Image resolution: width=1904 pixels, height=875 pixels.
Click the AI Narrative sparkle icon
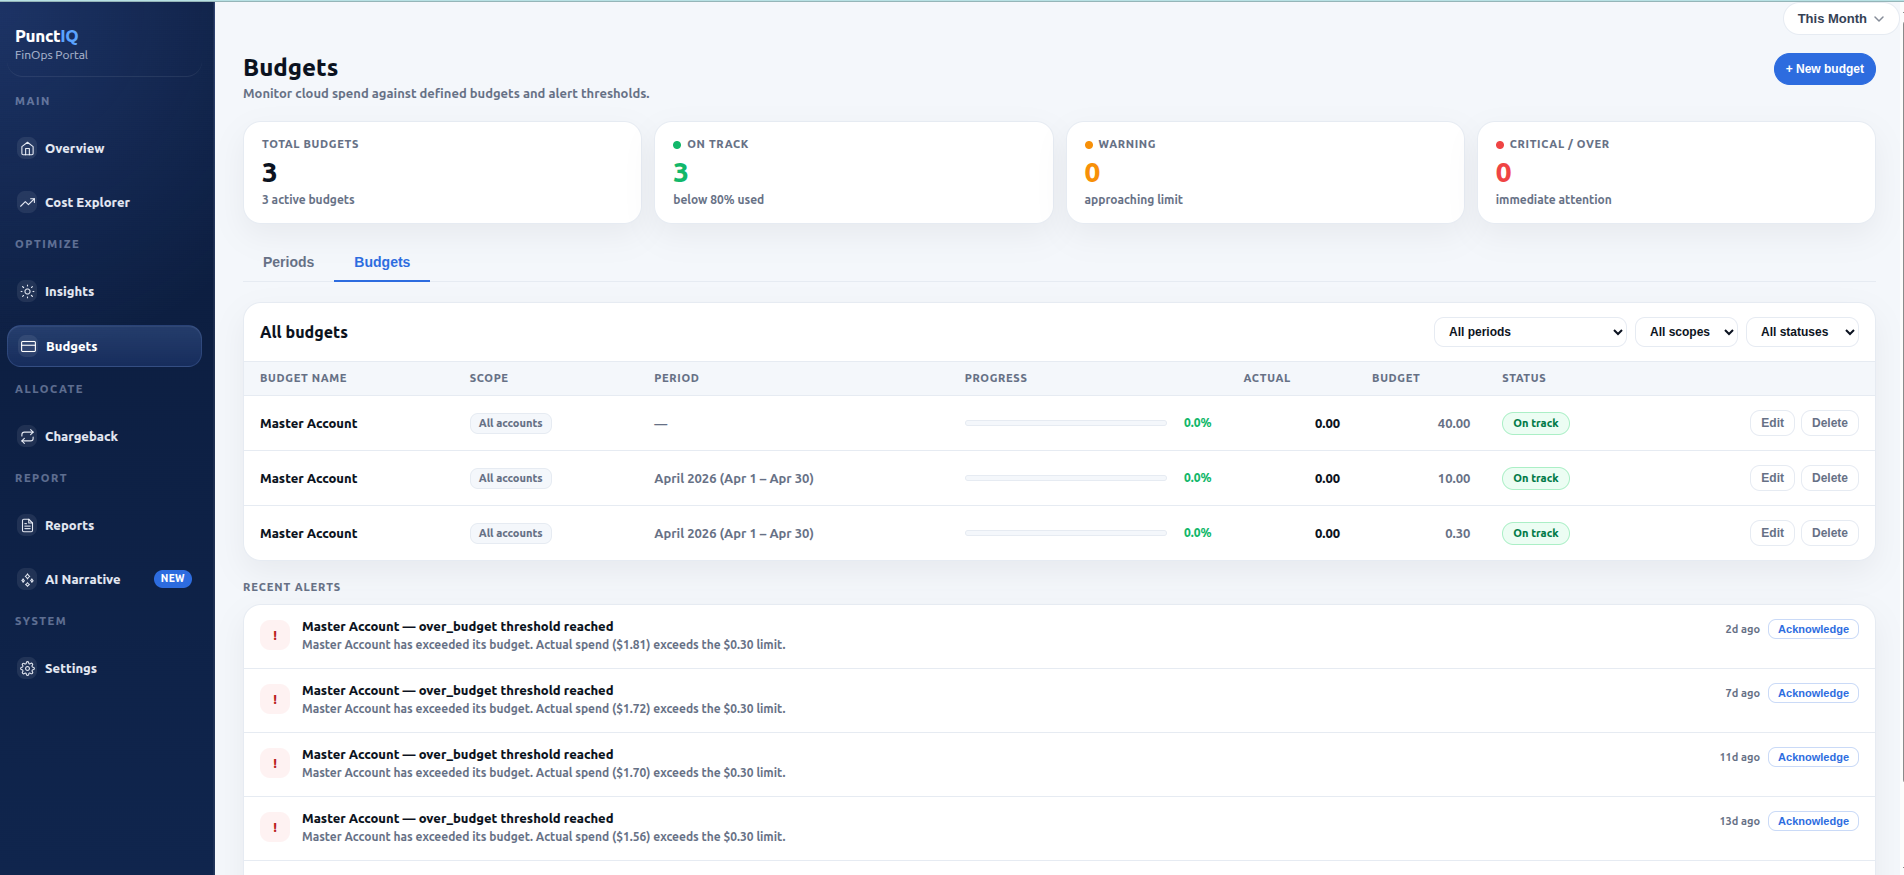[x=27, y=579]
